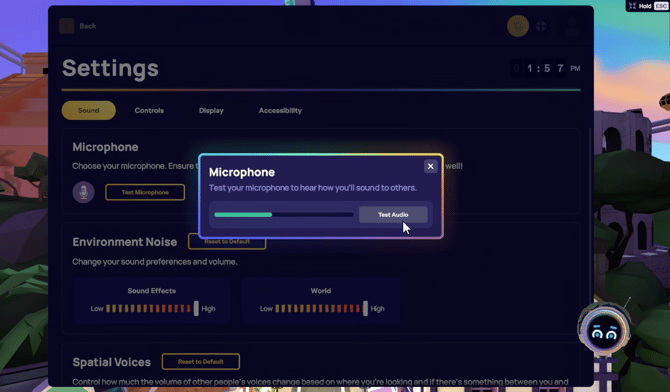This screenshot has width=670, height=392.
Task: Open the Accessibility tab
Action: tap(280, 110)
